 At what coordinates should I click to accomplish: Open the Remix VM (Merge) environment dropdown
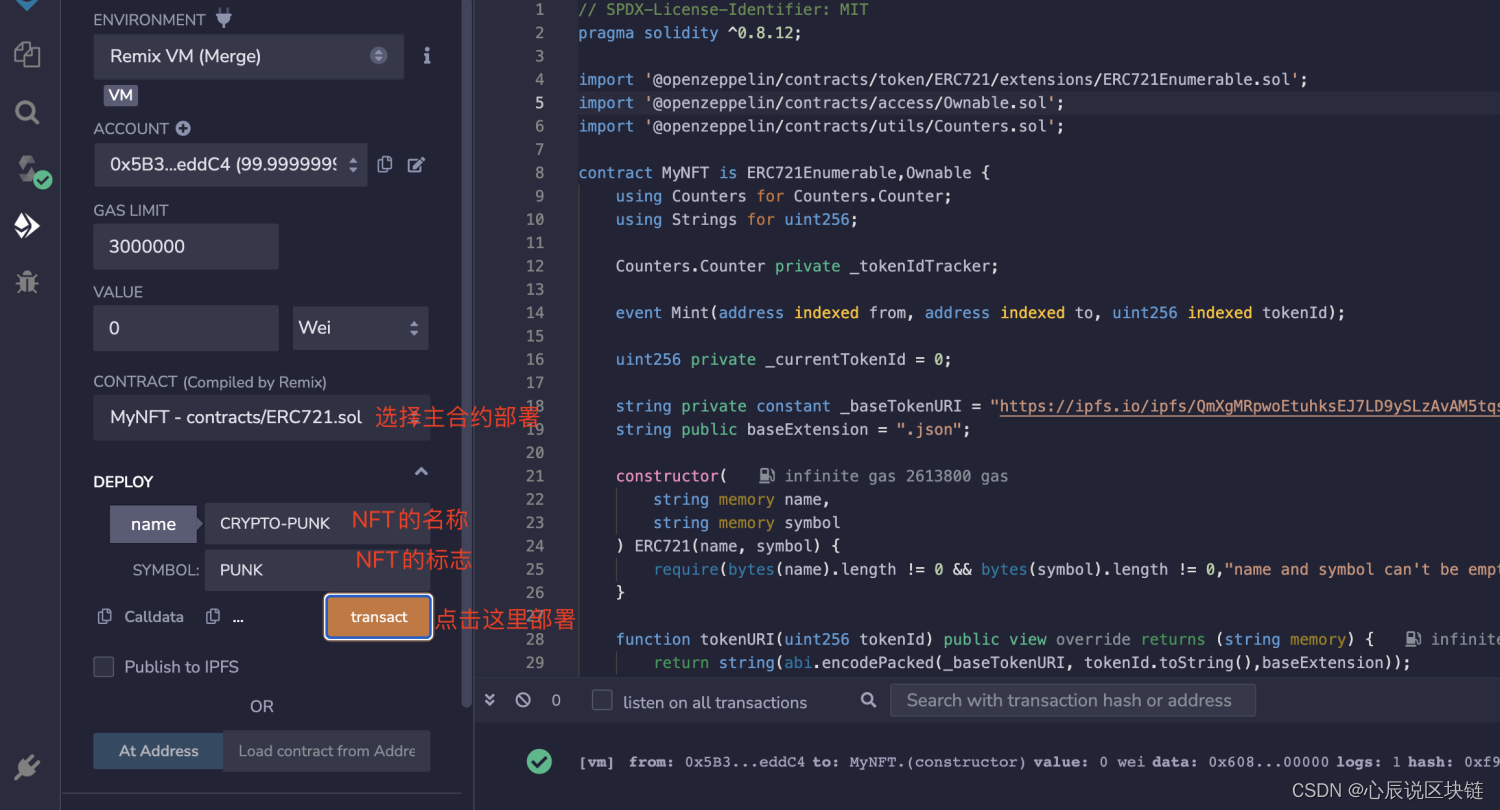tap(248, 56)
